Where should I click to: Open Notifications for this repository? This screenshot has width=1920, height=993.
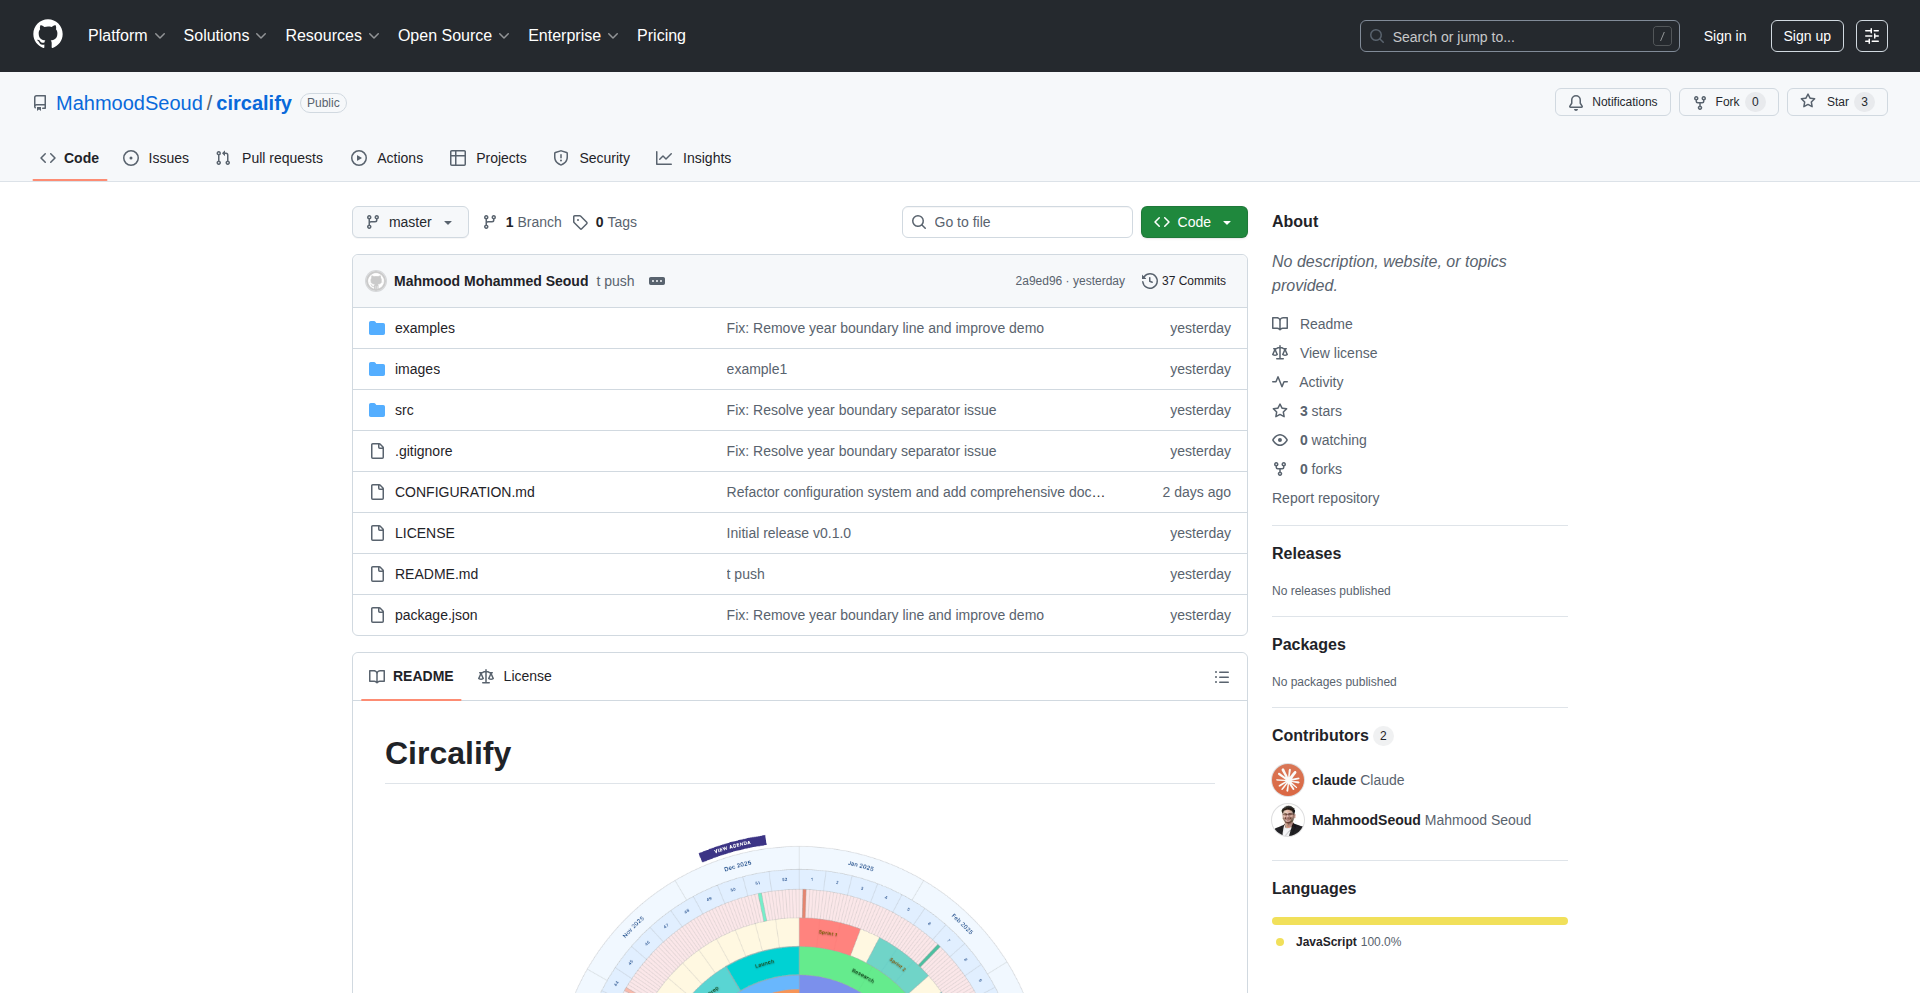1612,102
